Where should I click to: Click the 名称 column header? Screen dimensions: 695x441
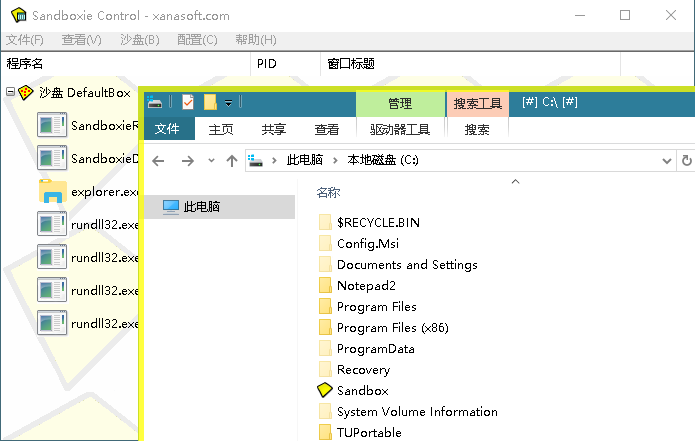328,193
